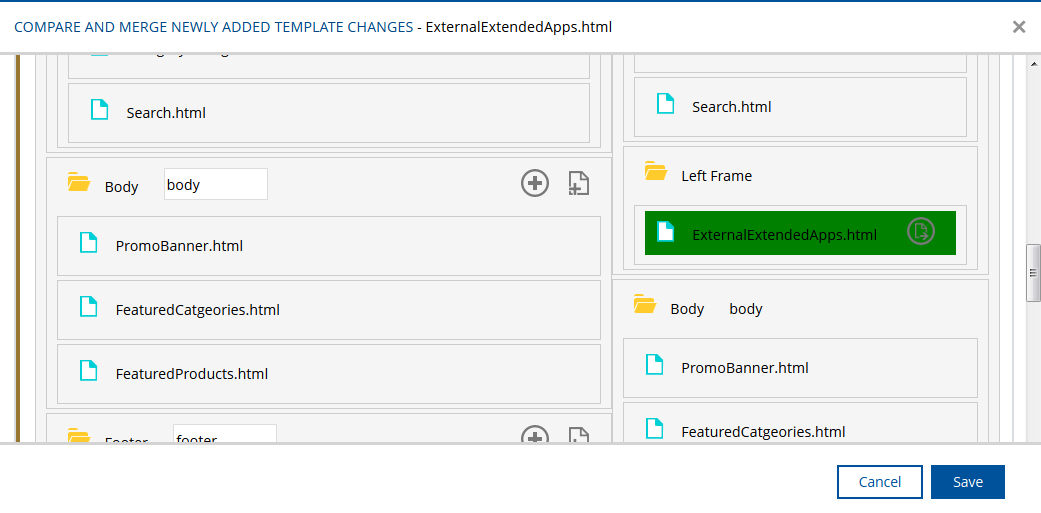Select left FeaturedCatgeories.html item
This screenshot has width=1041, height=513.
(x=197, y=310)
